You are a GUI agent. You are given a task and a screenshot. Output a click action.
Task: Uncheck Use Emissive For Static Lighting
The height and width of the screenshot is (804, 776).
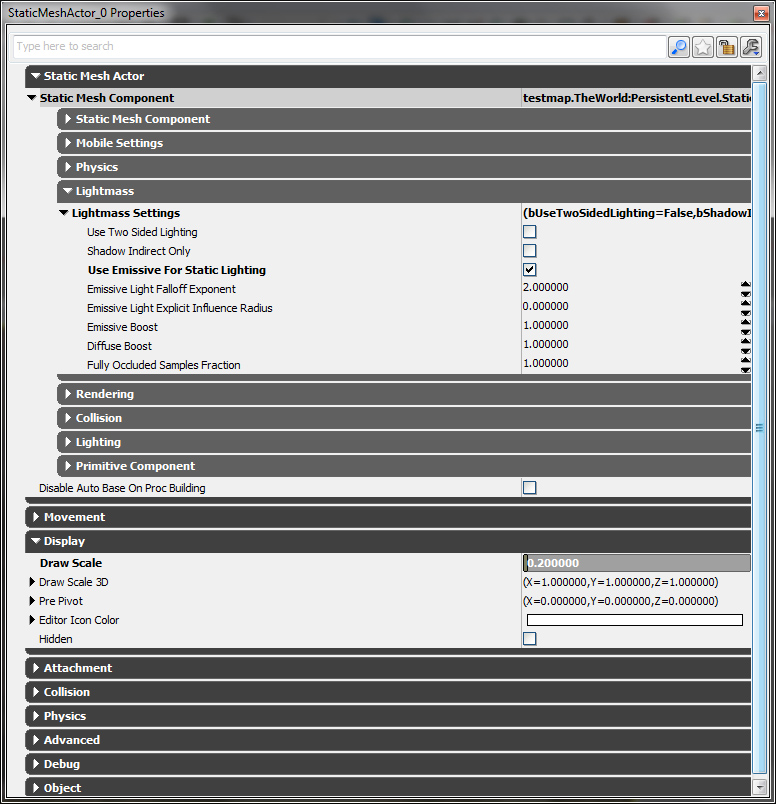coord(530,270)
